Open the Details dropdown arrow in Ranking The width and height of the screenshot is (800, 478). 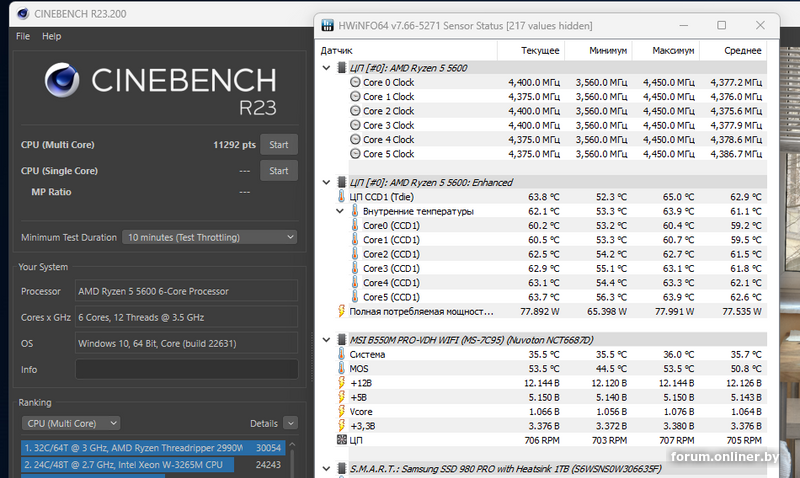coord(290,423)
